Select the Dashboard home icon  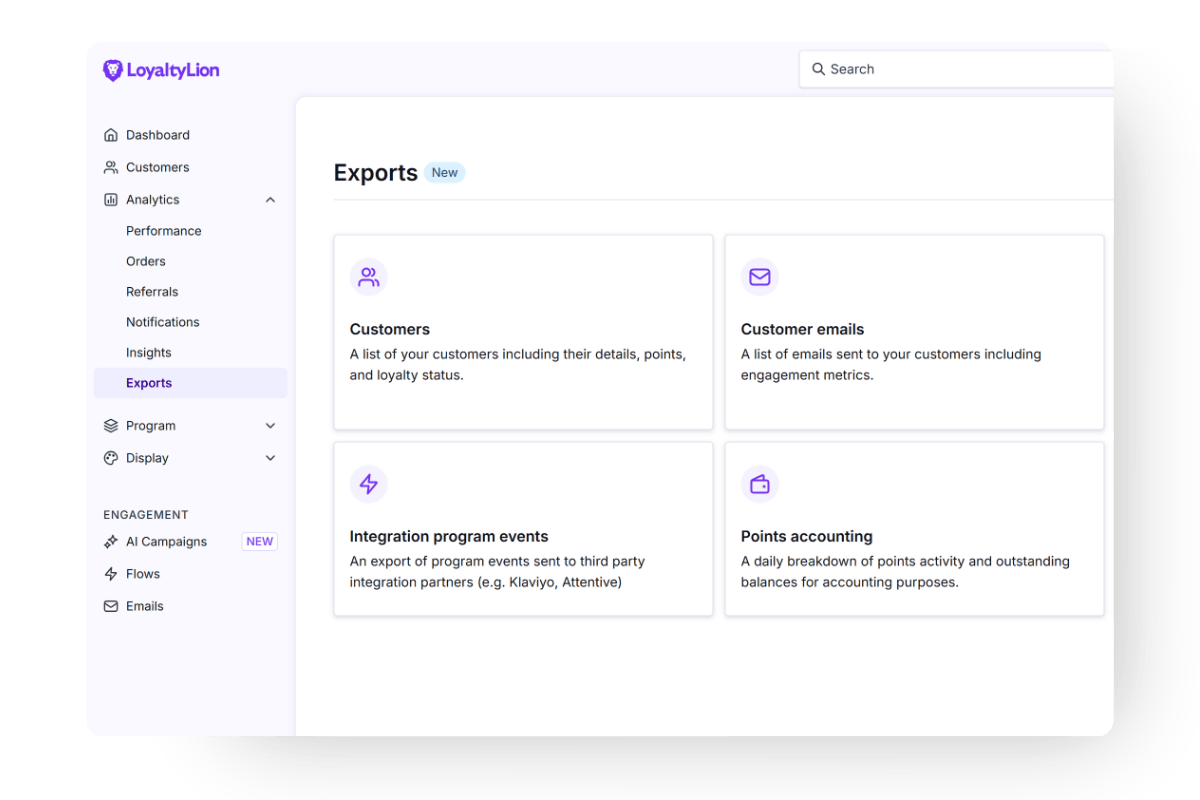click(x=110, y=134)
